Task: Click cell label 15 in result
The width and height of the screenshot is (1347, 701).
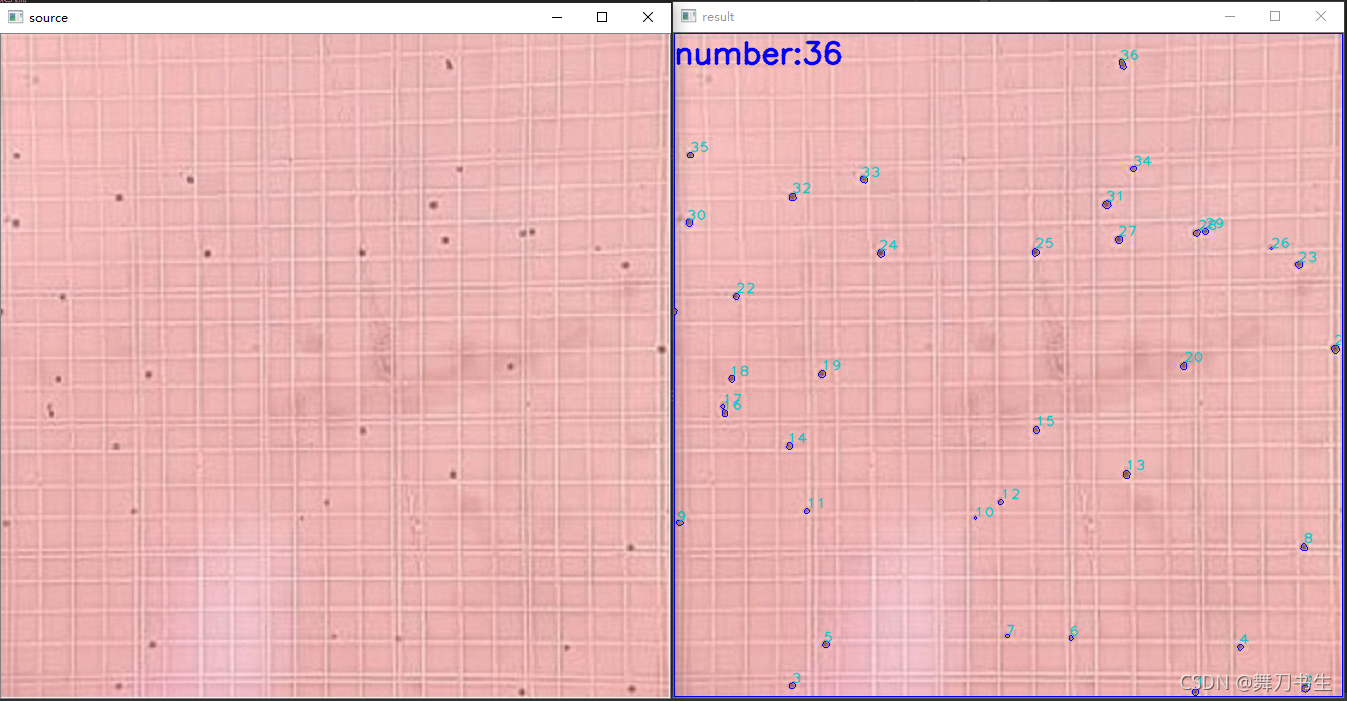Action: pos(1045,421)
